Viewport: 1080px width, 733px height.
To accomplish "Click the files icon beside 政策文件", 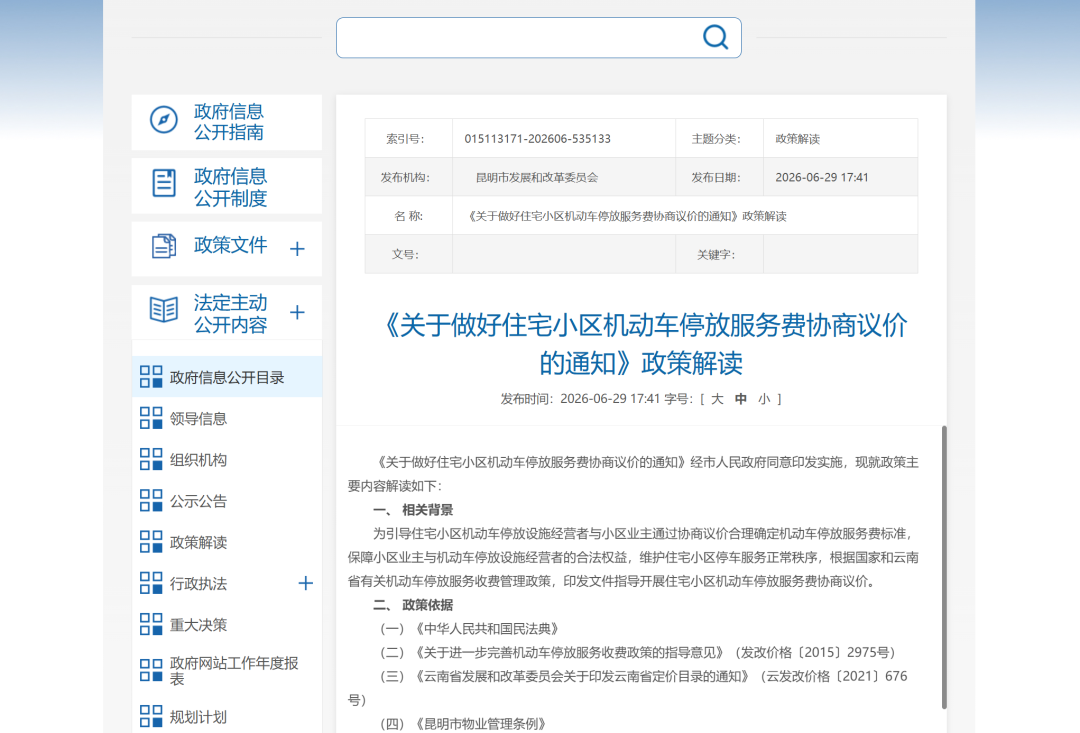I will tap(164, 246).
